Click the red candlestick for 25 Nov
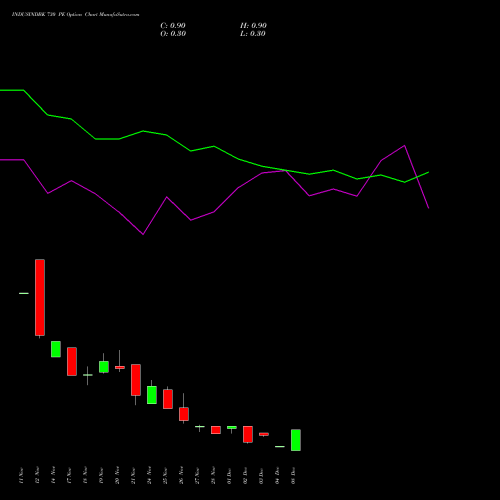500x500 pixels. click(168, 399)
